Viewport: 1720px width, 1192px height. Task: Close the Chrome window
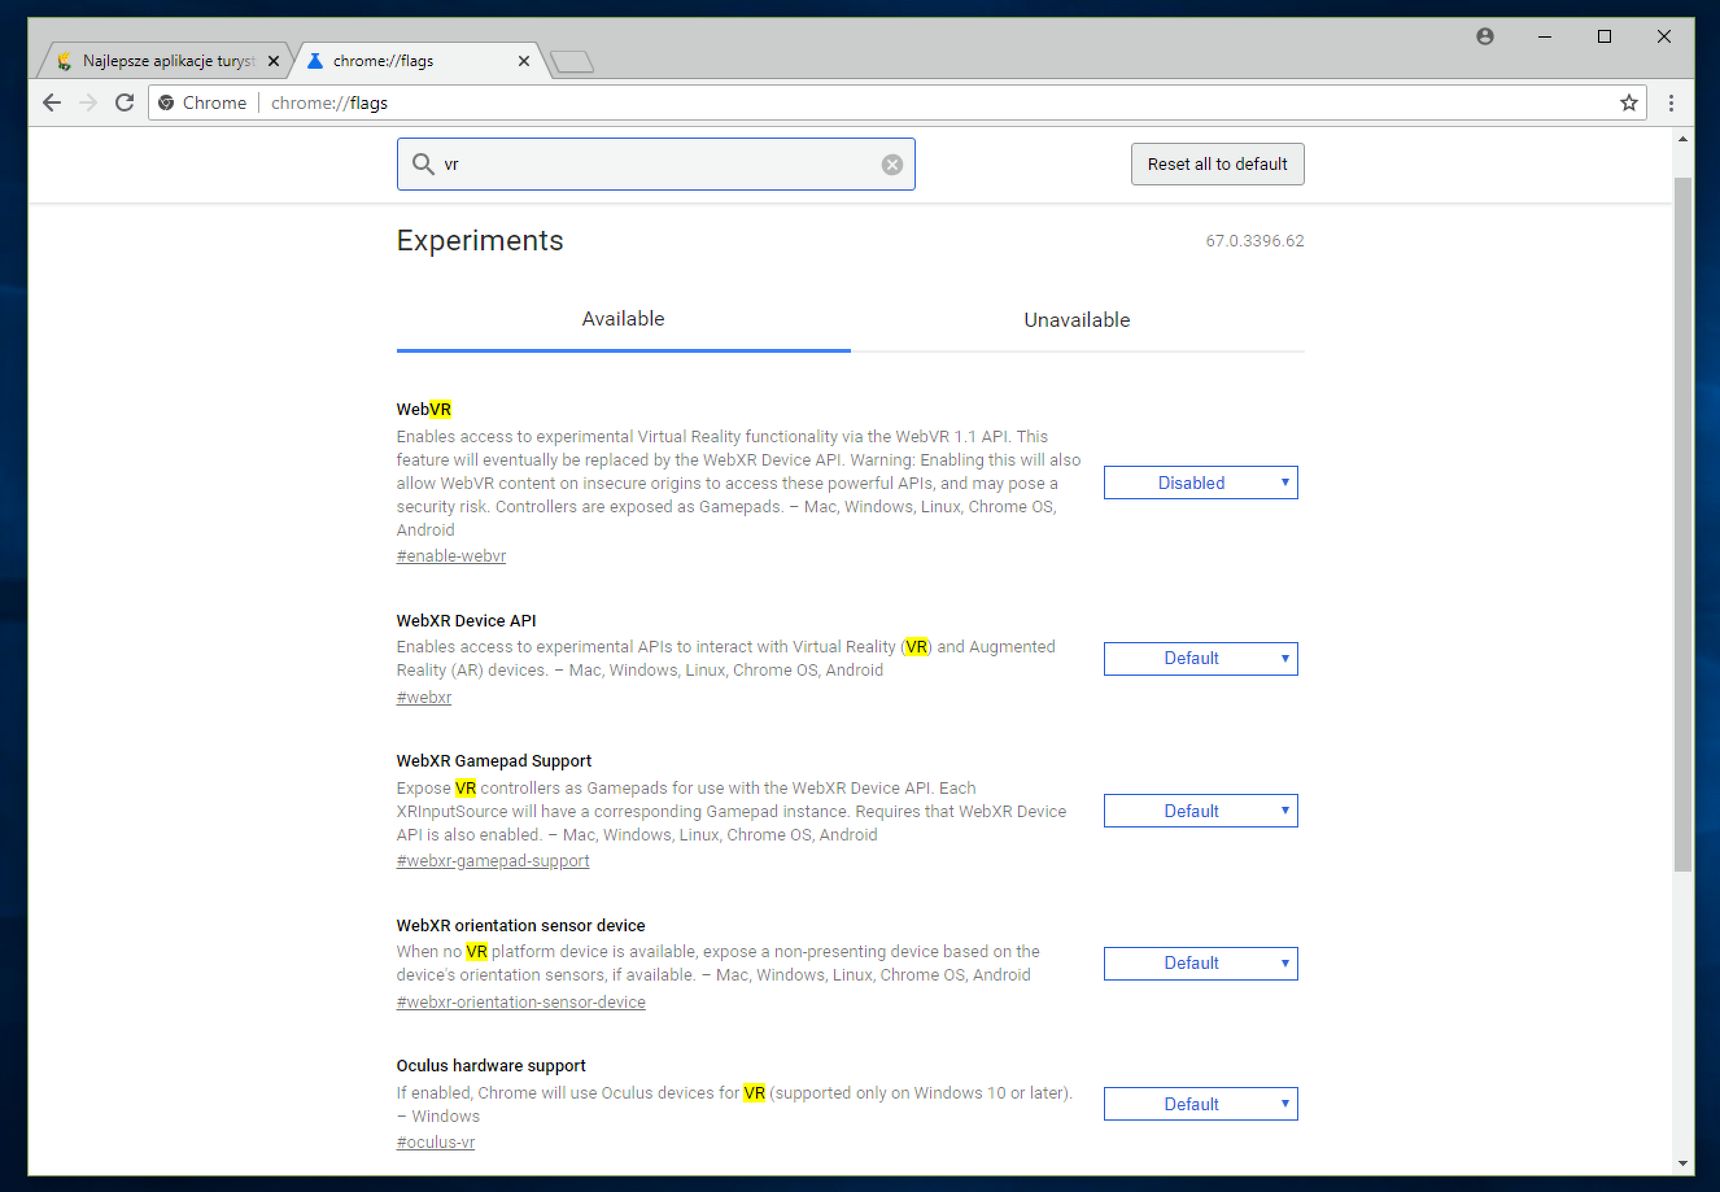[x=1664, y=37]
